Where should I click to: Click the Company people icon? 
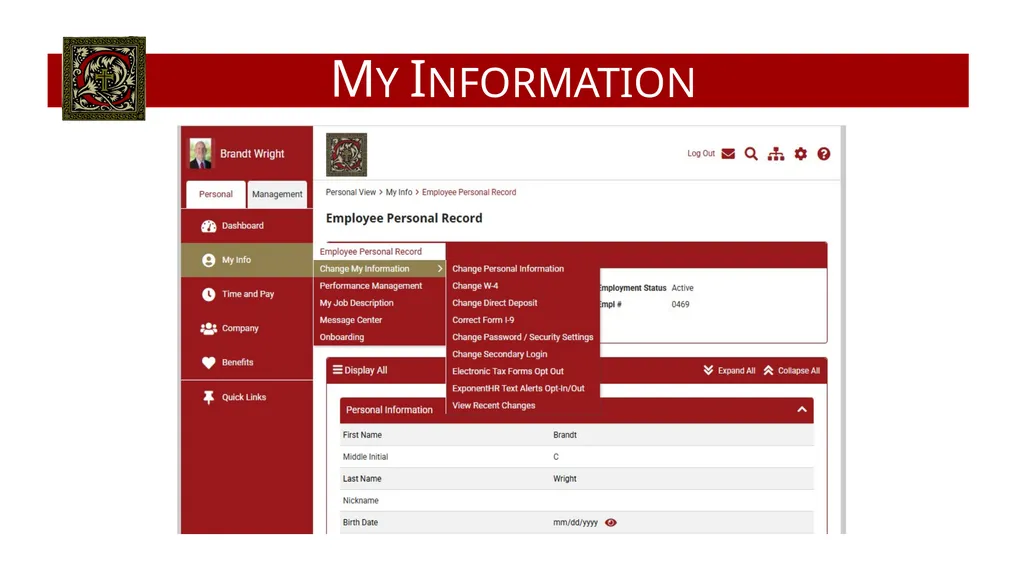click(208, 328)
